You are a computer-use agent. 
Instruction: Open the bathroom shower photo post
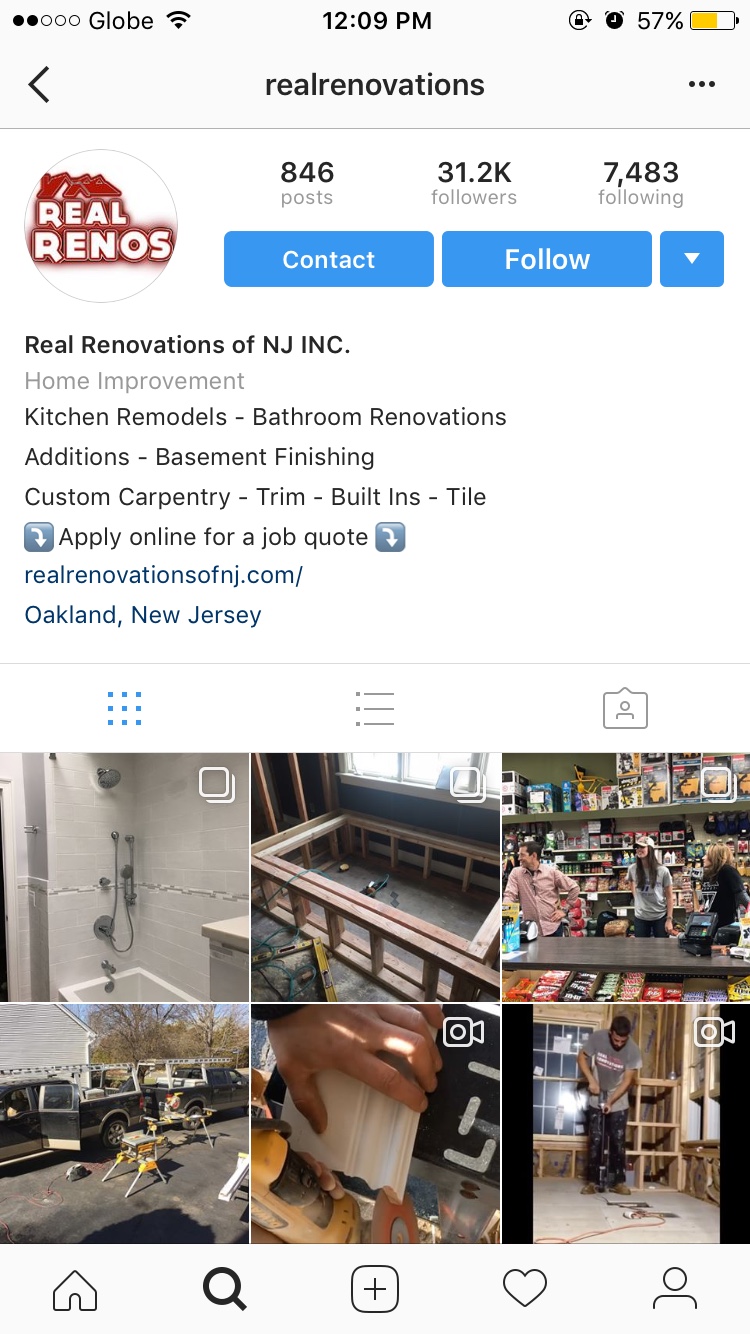click(x=124, y=877)
